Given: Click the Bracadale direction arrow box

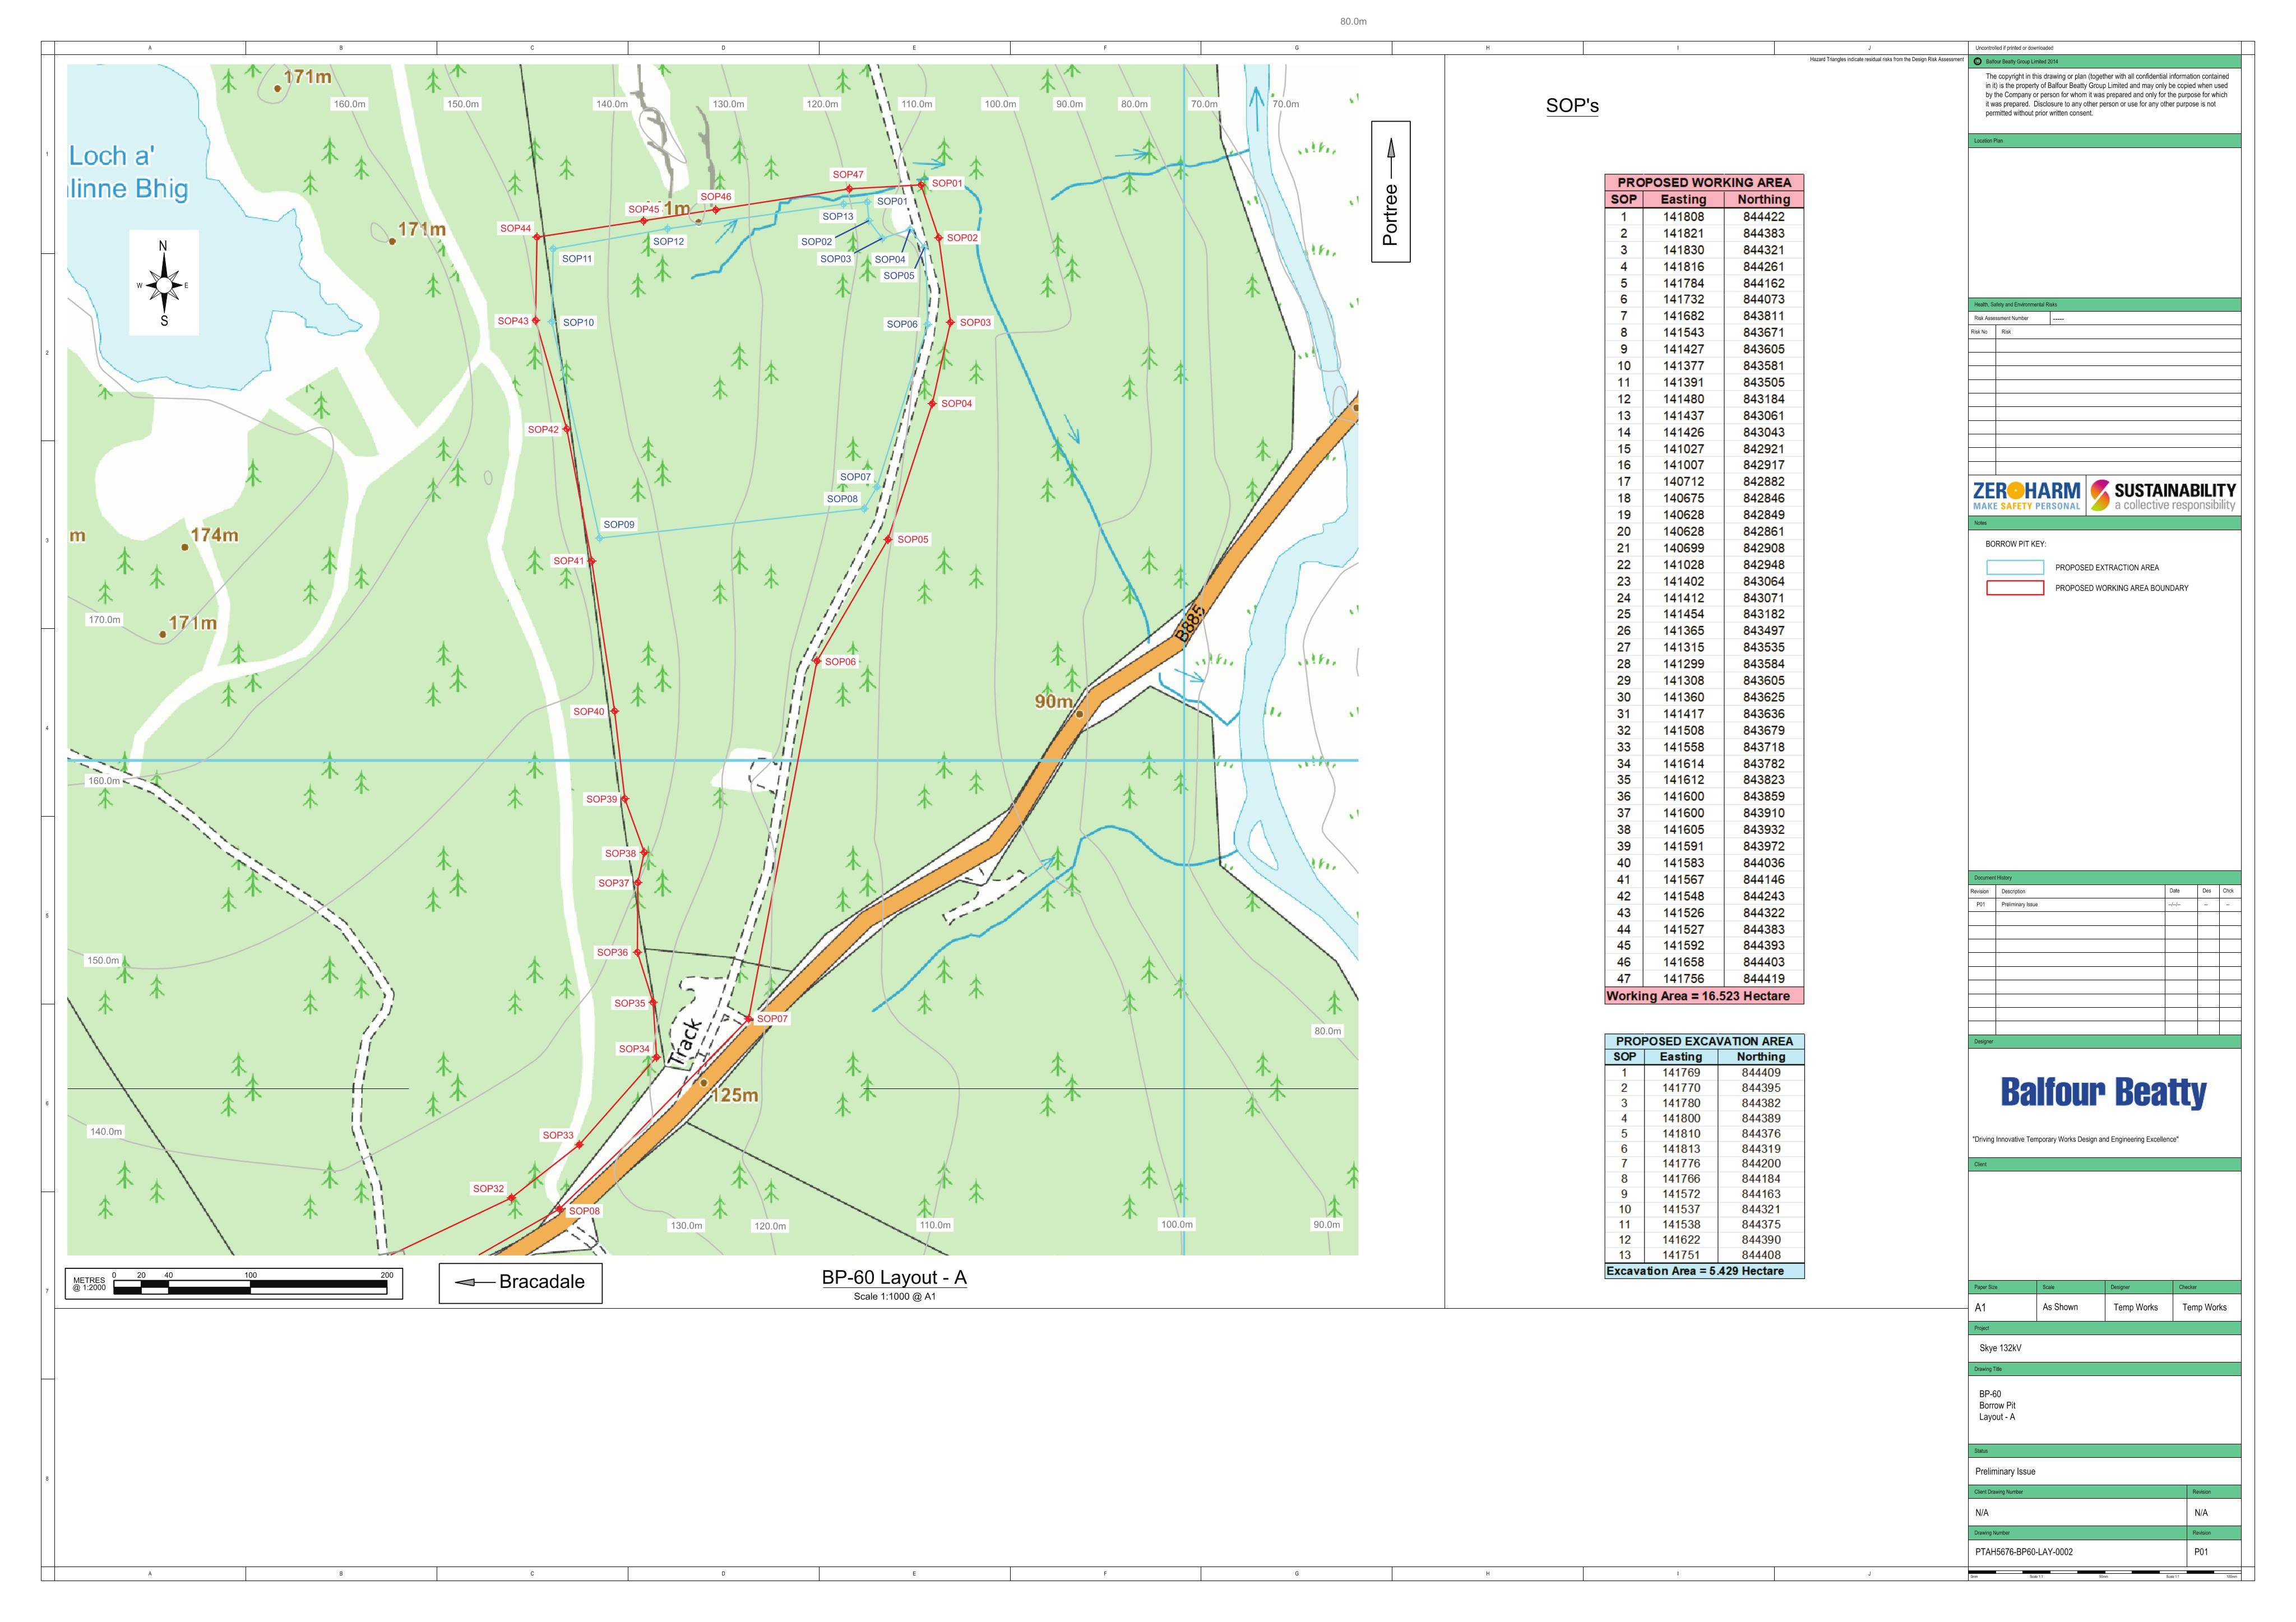Looking at the screenshot, I should 520,1283.
